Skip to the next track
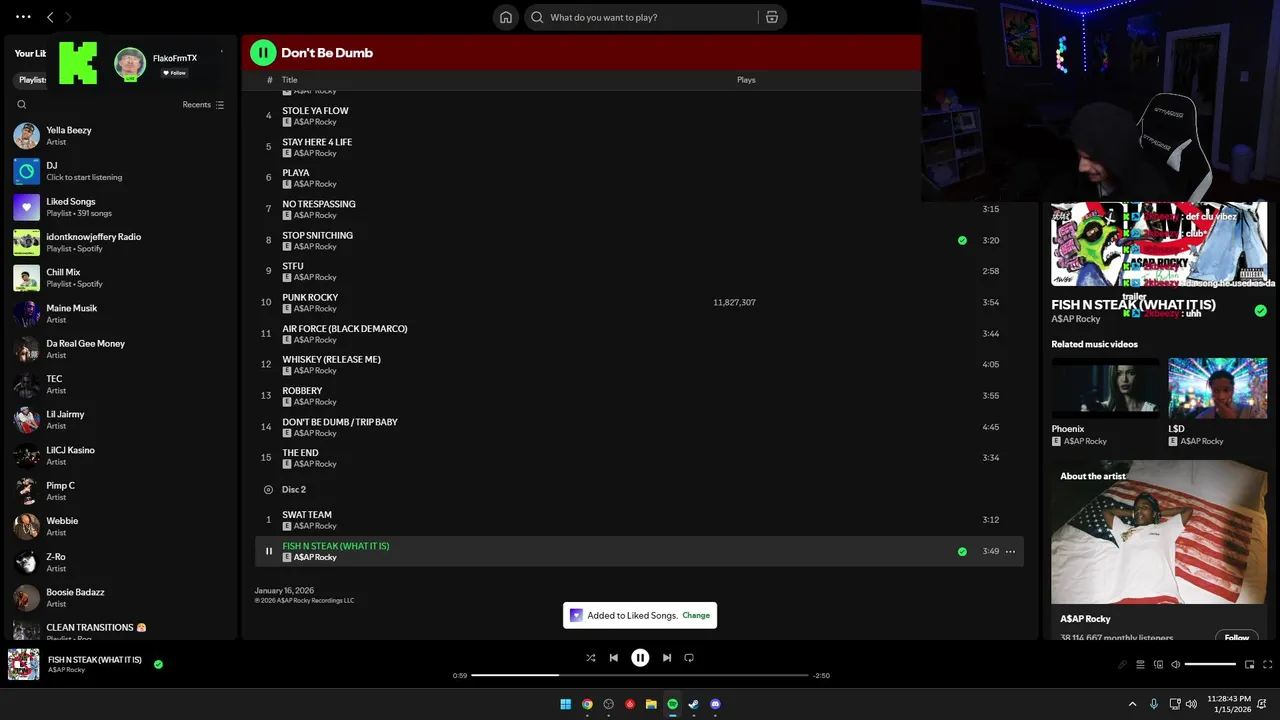Viewport: 1280px width, 720px height. point(667,658)
